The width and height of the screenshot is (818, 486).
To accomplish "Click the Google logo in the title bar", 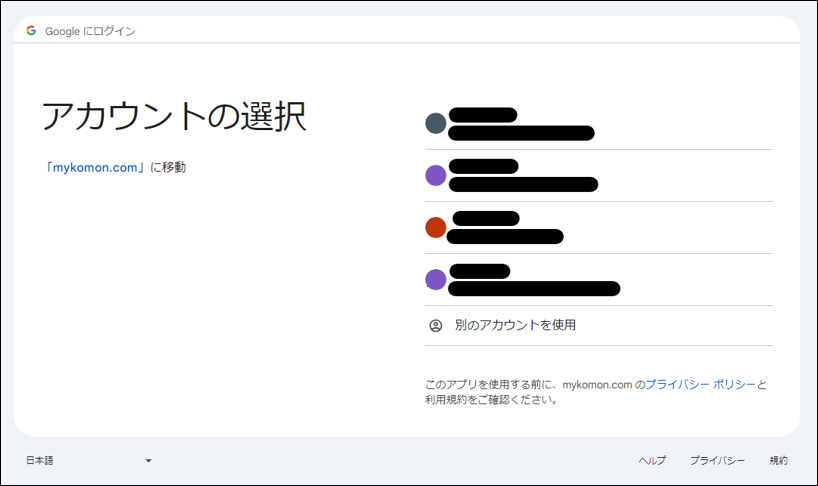I will coord(31,31).
